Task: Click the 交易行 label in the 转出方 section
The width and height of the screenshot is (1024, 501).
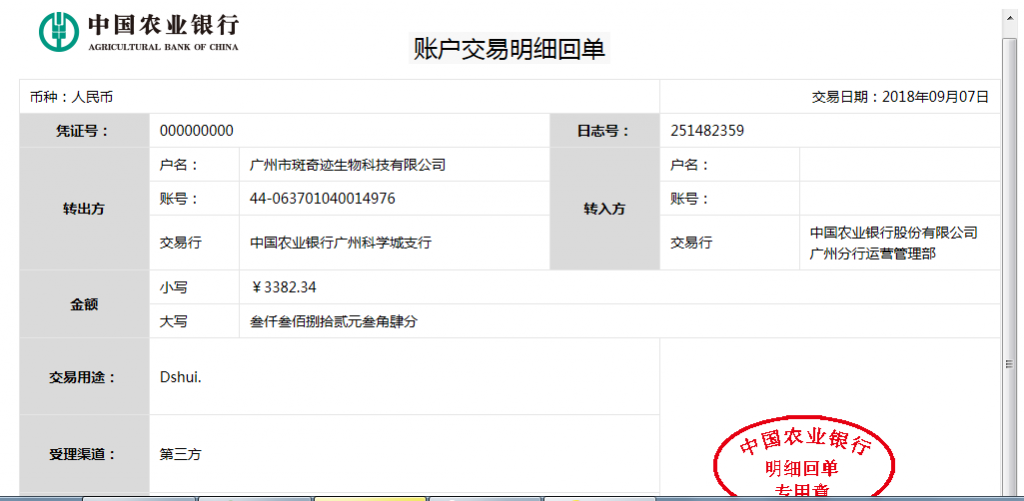Action: click(x=181, y=243)
